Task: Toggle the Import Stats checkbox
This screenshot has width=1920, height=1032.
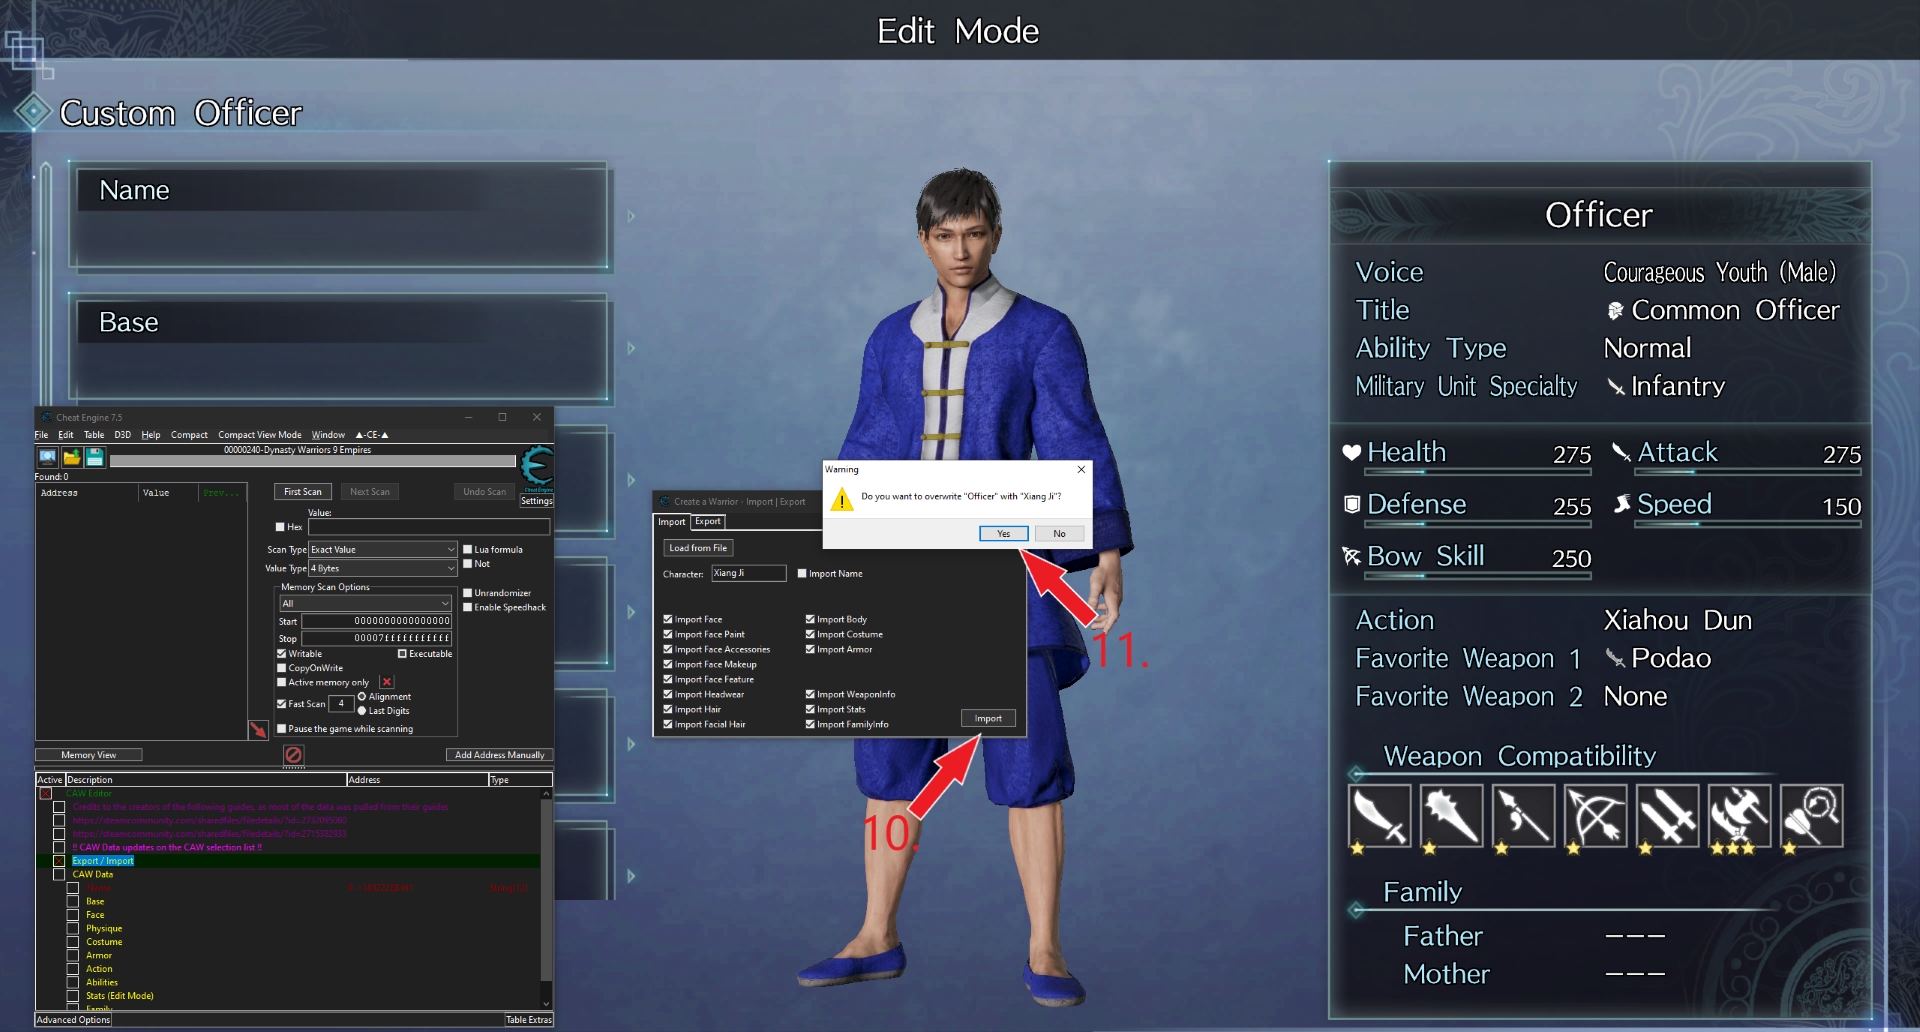Action: [x=810, y=710]
